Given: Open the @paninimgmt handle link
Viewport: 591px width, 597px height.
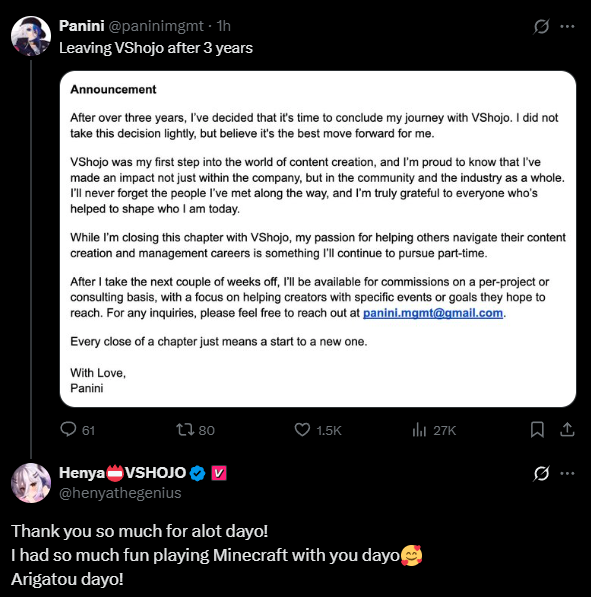Looking at the screenshot, I should (x=156, y=26).
